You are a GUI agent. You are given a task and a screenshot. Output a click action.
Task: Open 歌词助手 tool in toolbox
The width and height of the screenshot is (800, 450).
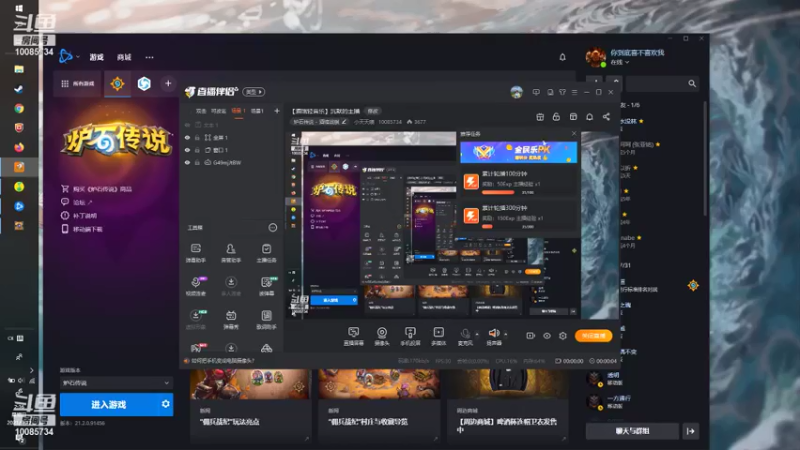266,319
